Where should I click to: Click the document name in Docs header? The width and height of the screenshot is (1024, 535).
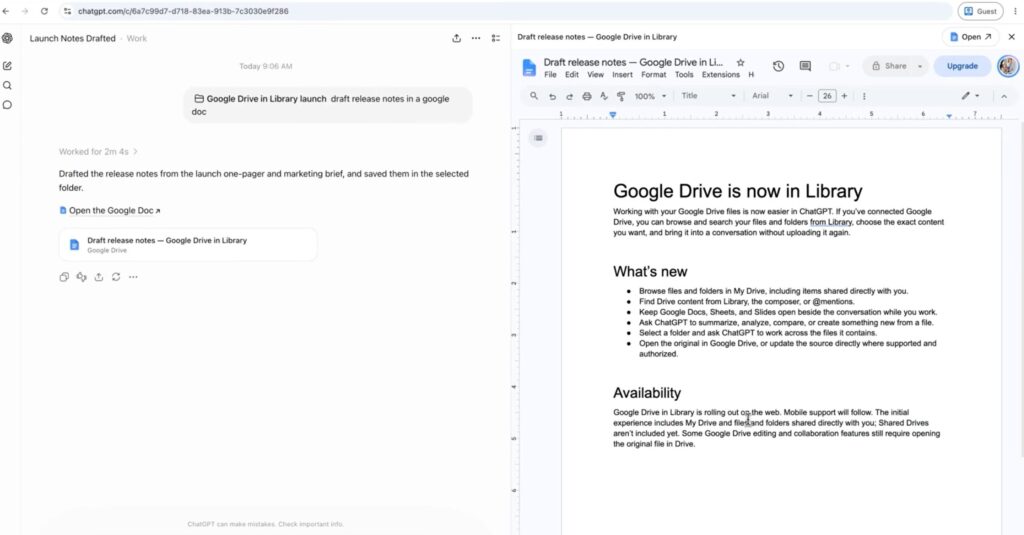633,62
